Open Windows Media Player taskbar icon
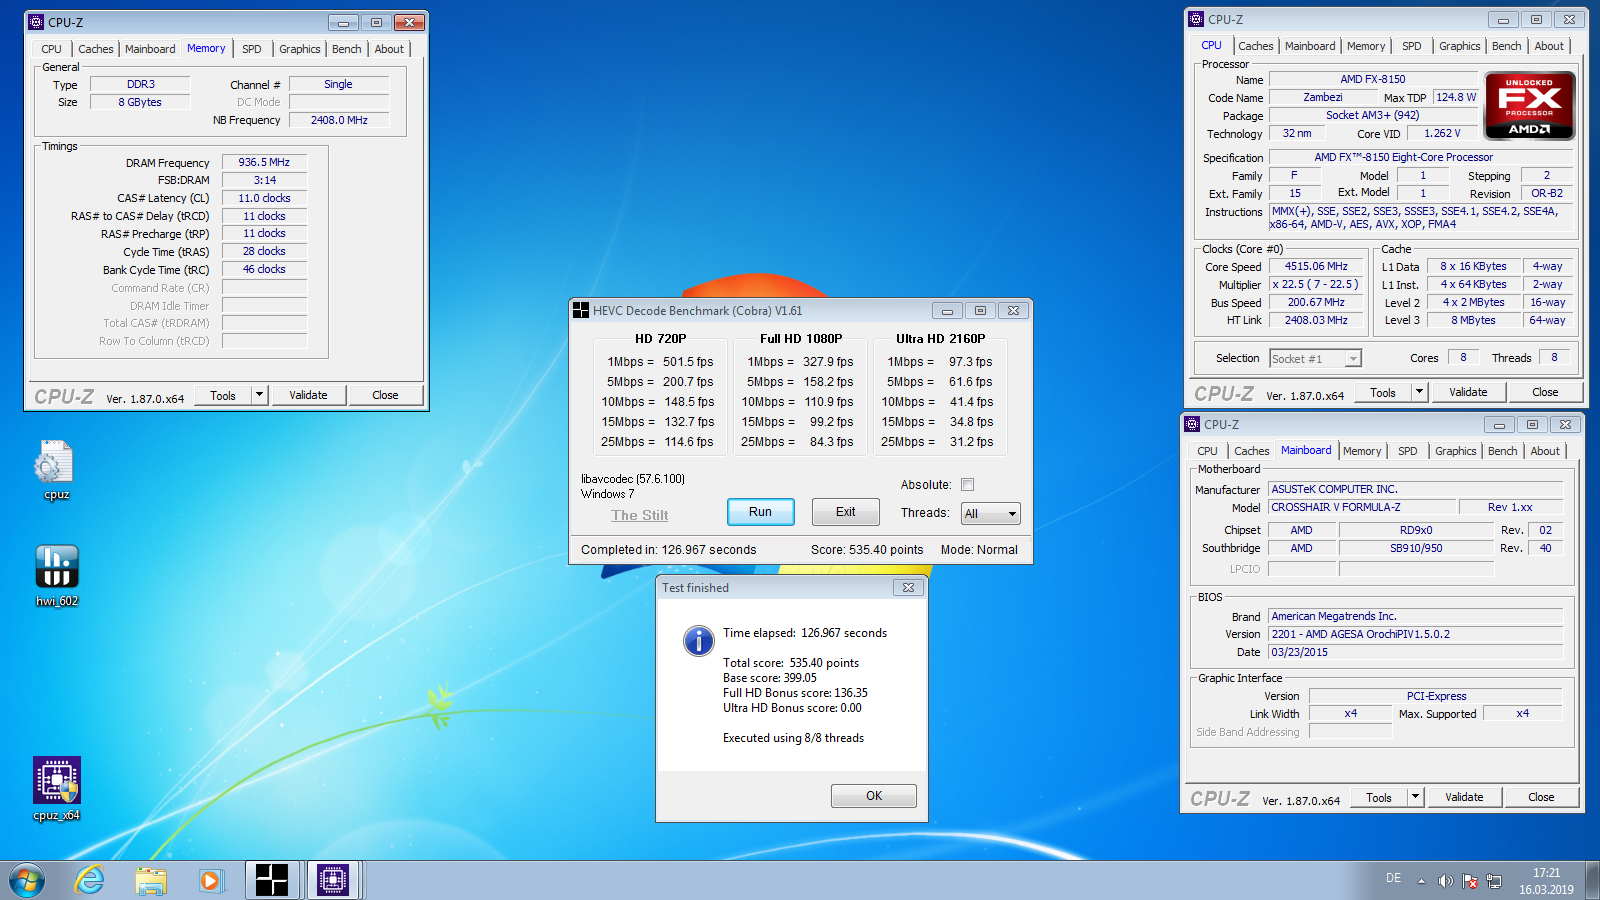1600x900 pixels. click(210, 881)
